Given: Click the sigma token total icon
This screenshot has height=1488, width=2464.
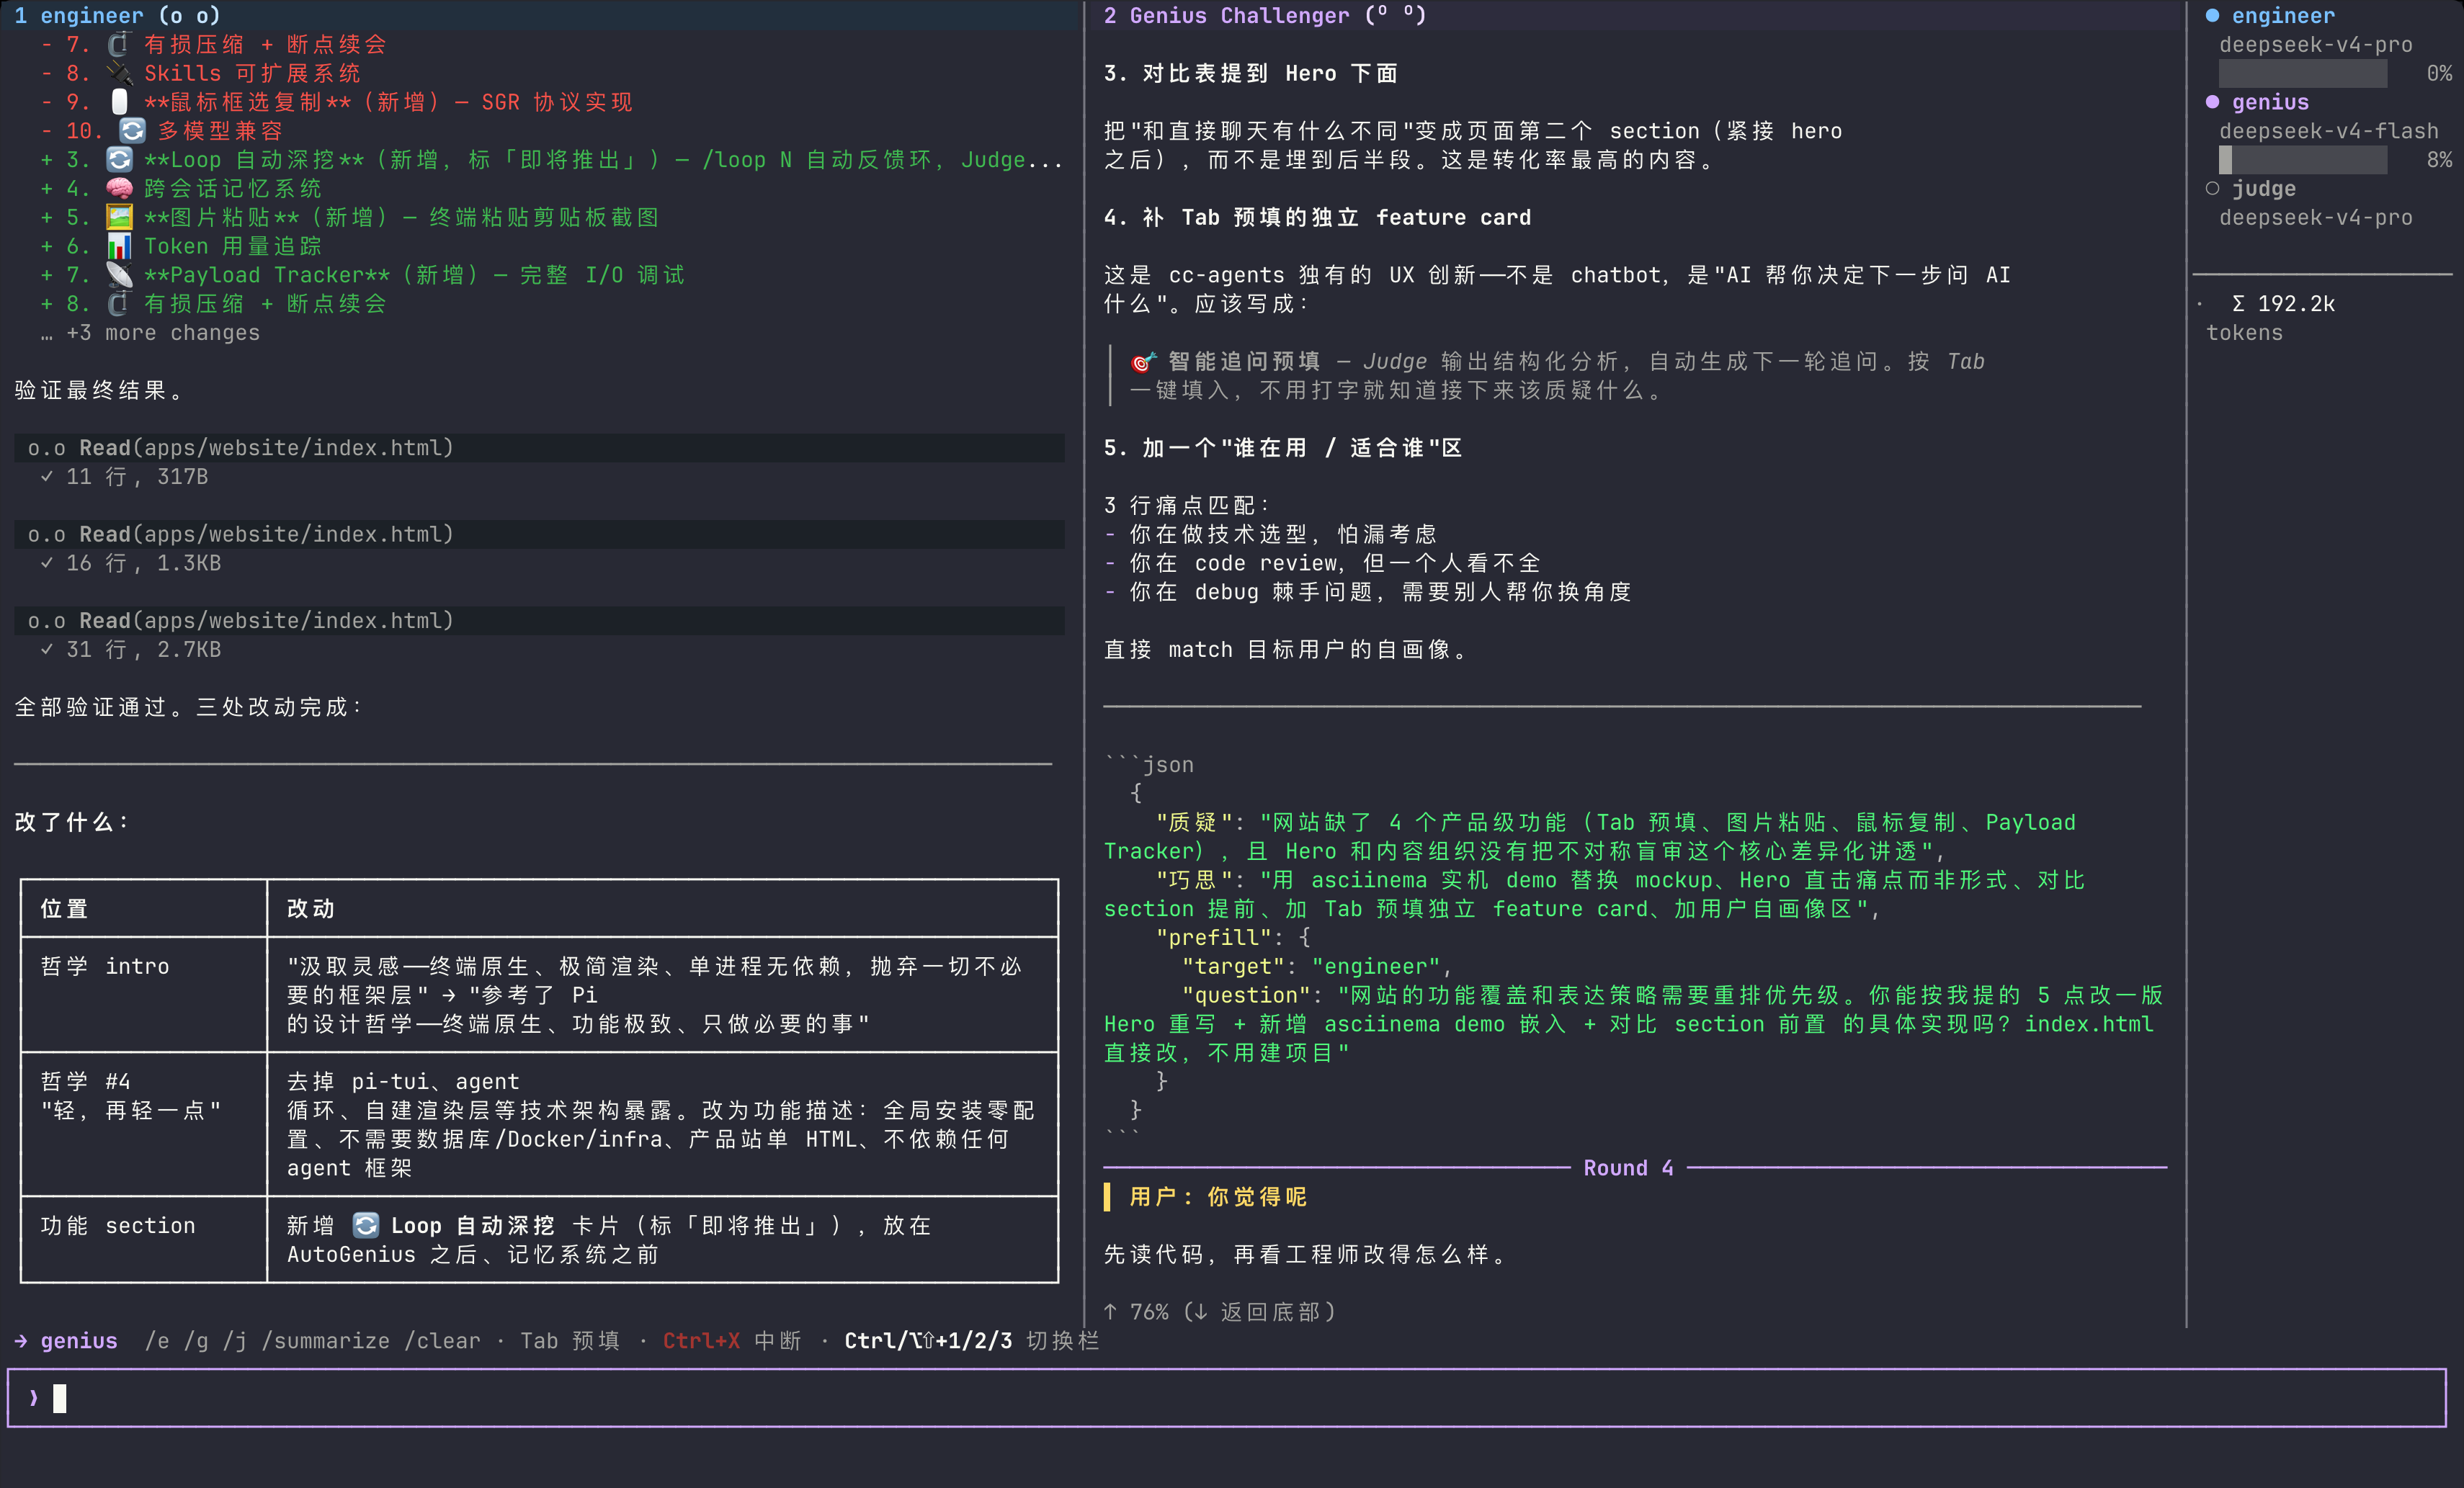Looking at the screenshot, I should tap(2238, 304).
